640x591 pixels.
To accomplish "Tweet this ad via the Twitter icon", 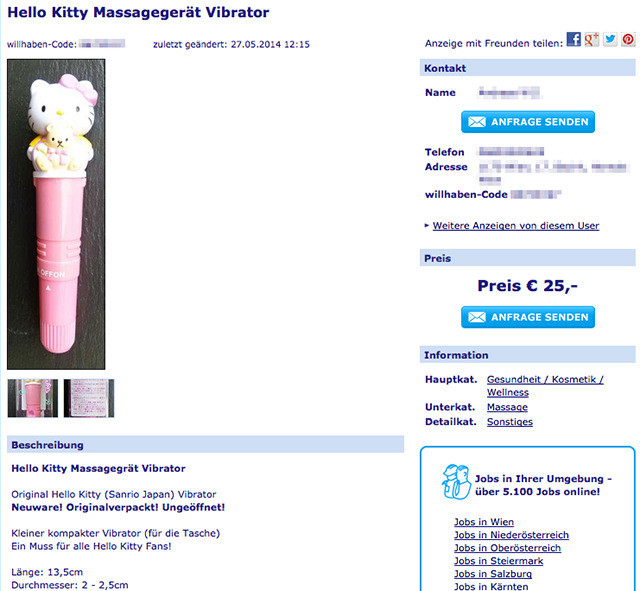I will coord(610,40).
